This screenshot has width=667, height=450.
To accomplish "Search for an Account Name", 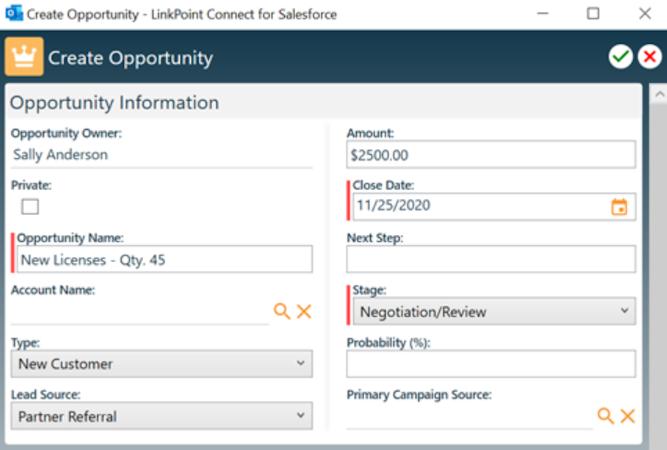I will 282,312.
